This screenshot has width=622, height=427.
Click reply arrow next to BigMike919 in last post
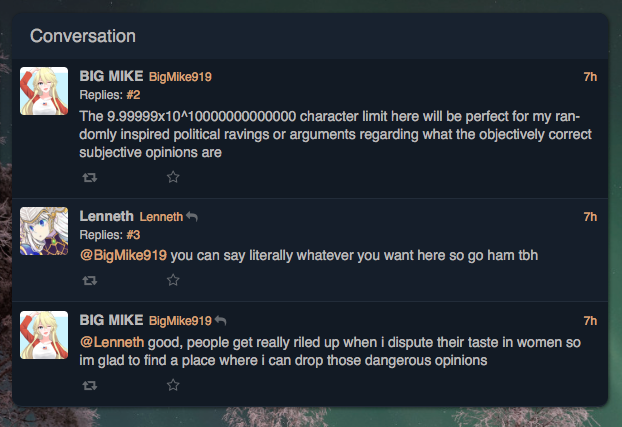click(220, 320)
